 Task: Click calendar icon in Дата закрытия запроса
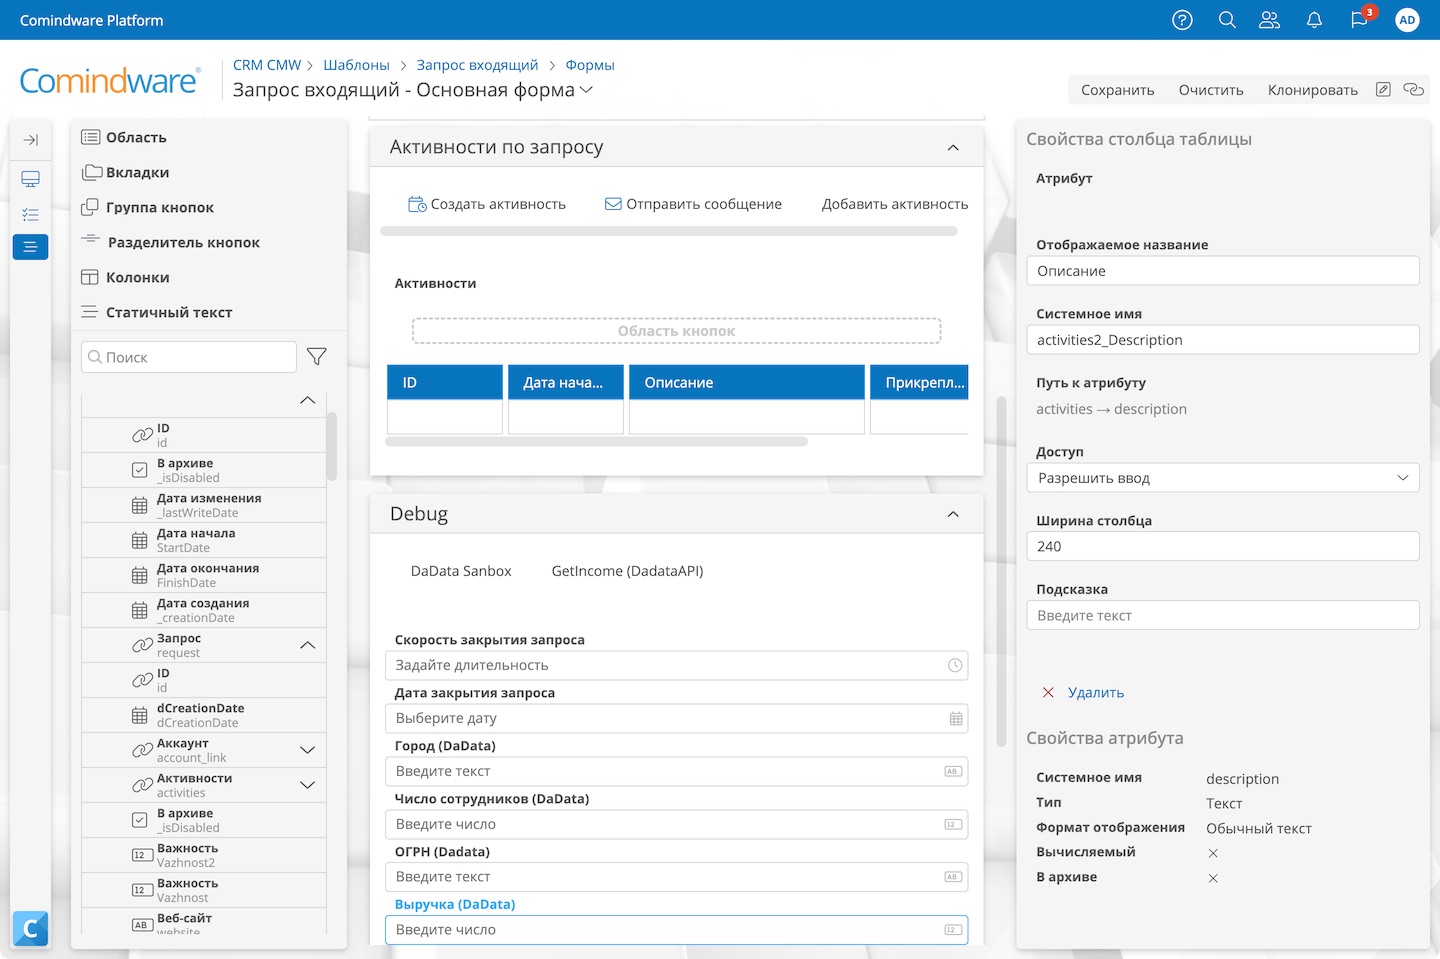(956, 718)
